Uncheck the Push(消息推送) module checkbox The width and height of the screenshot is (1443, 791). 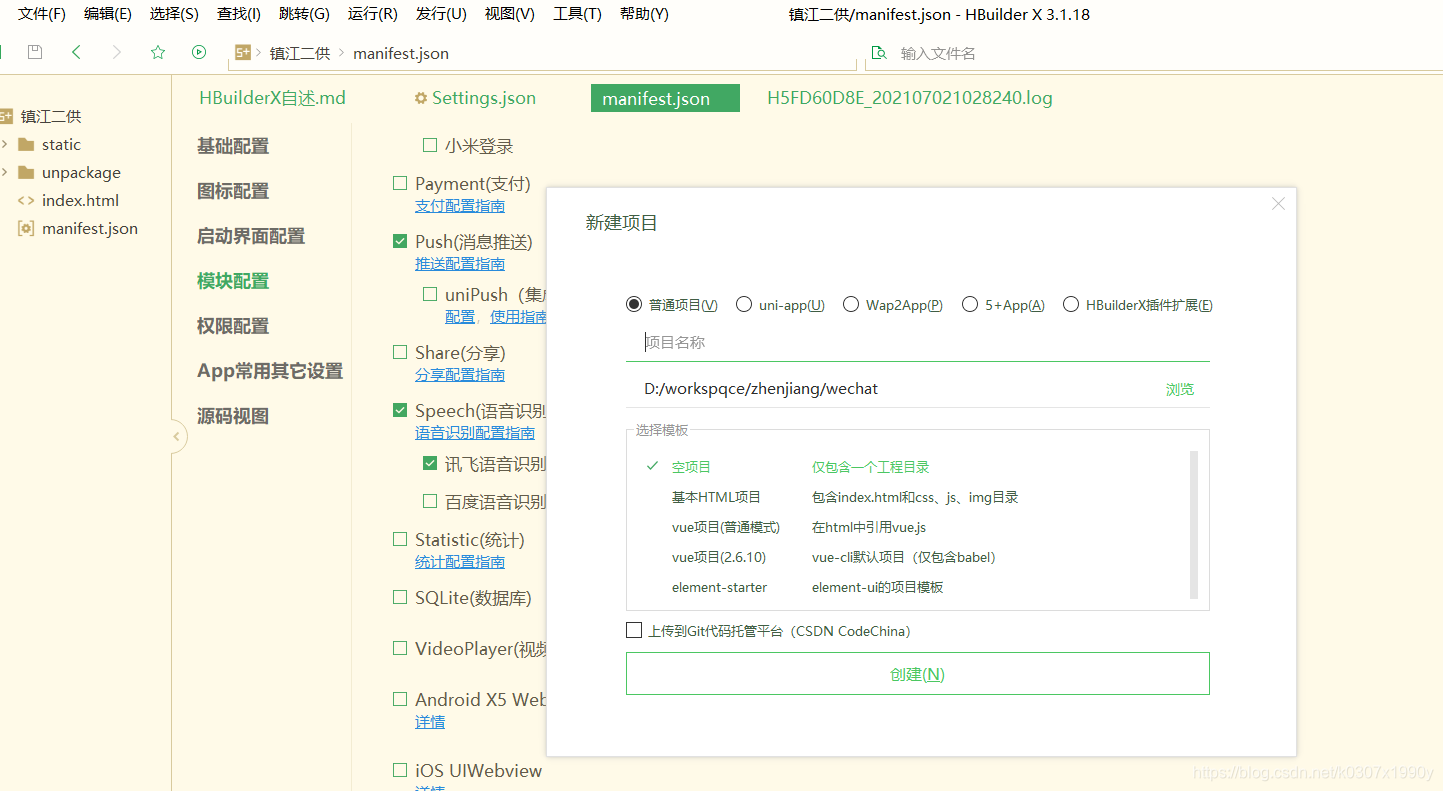pos(399,241)
